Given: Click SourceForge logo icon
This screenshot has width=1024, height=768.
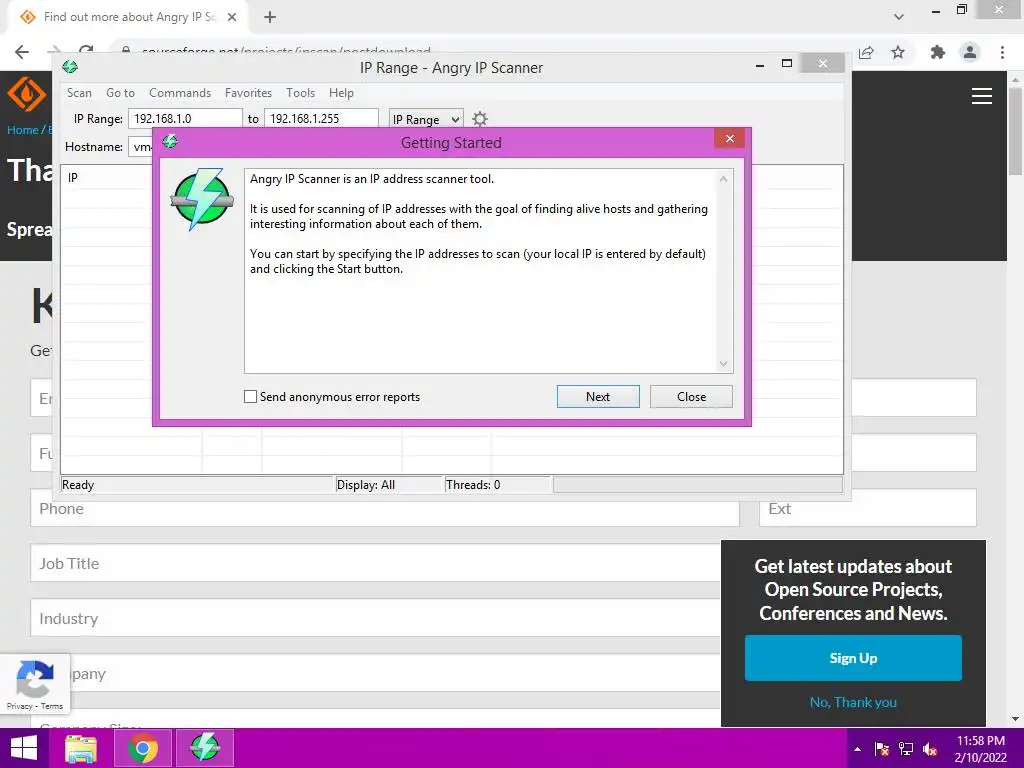Looking at the screenshot, I should tap(26, 95).
